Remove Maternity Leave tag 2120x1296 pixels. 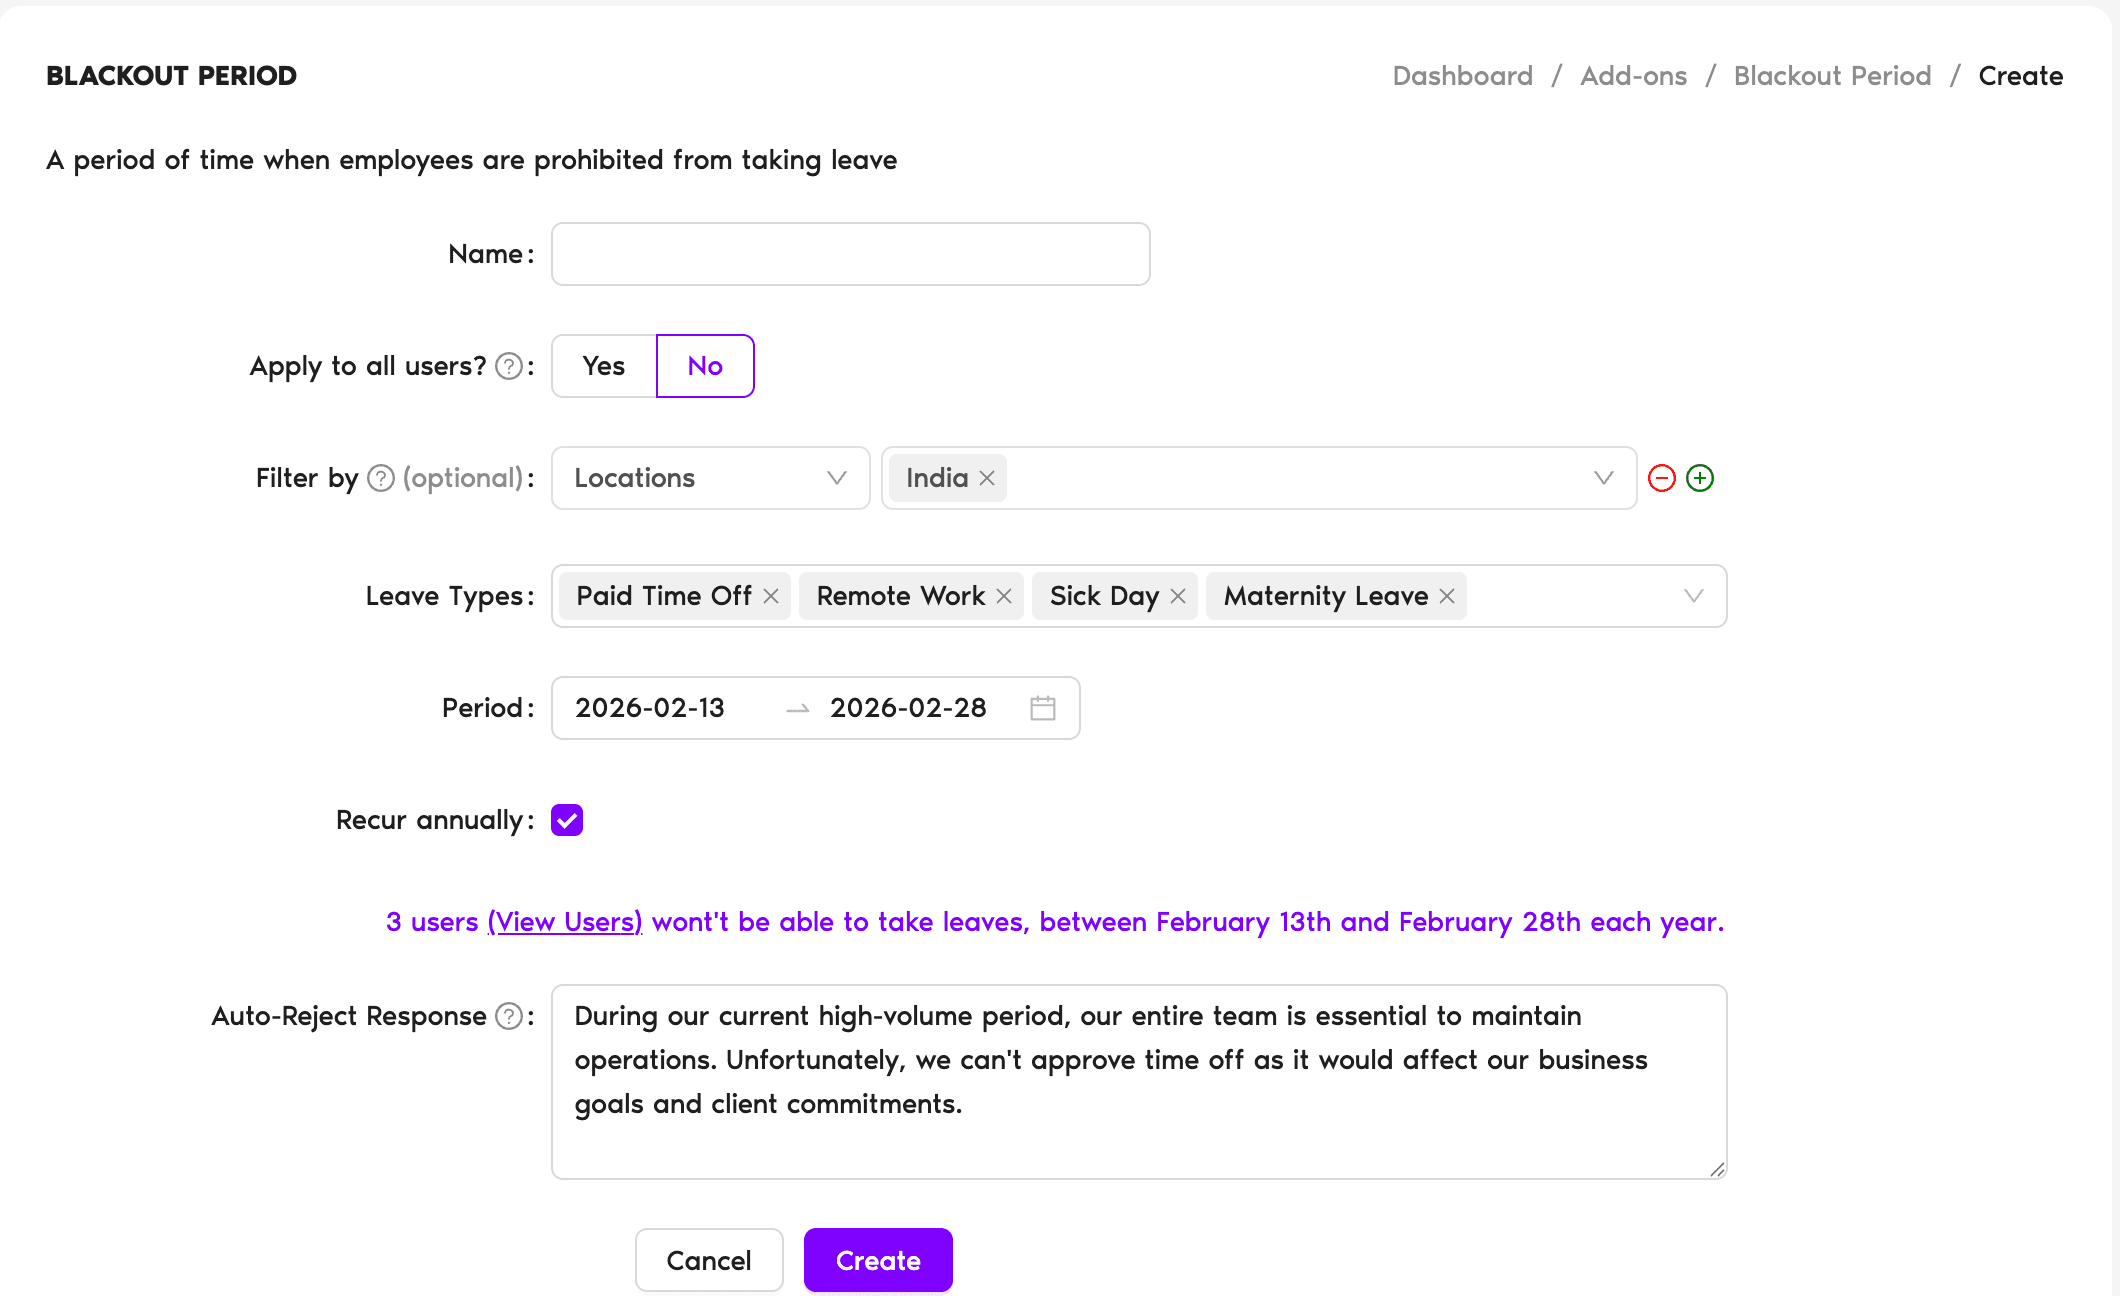pyautogui.click(x=1447, y=596)
